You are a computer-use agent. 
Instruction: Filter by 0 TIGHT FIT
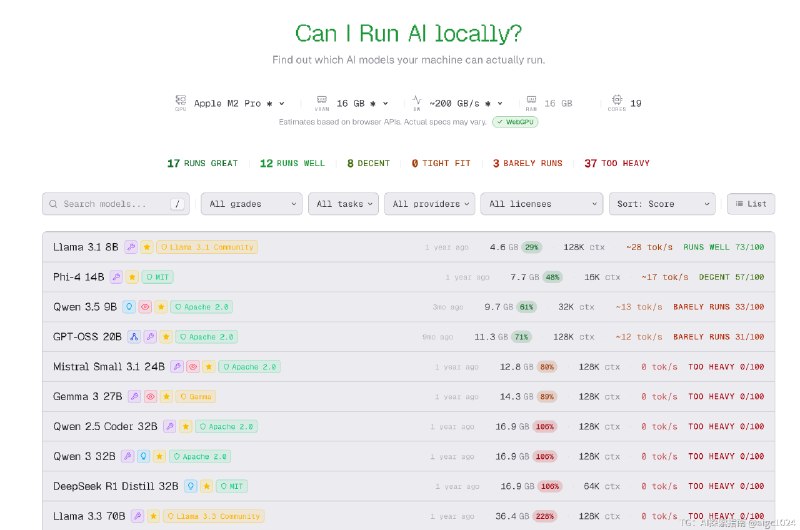click(441, 163)
